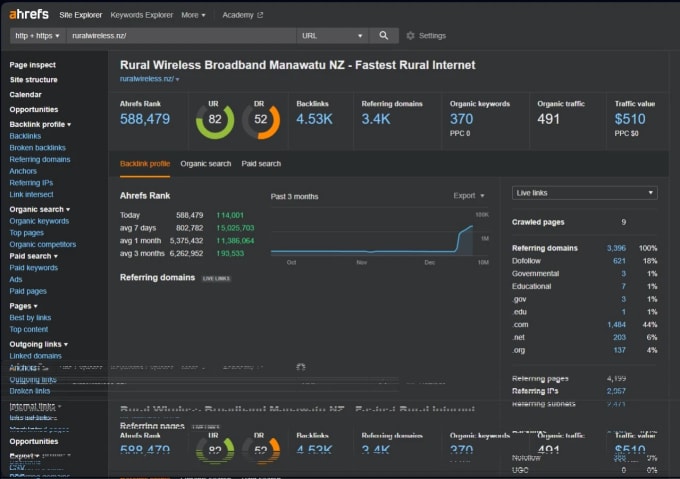Viewport: 680px width, 479px height.
Task: Collapse the Outgoing links section
Action: coord(39,344)
